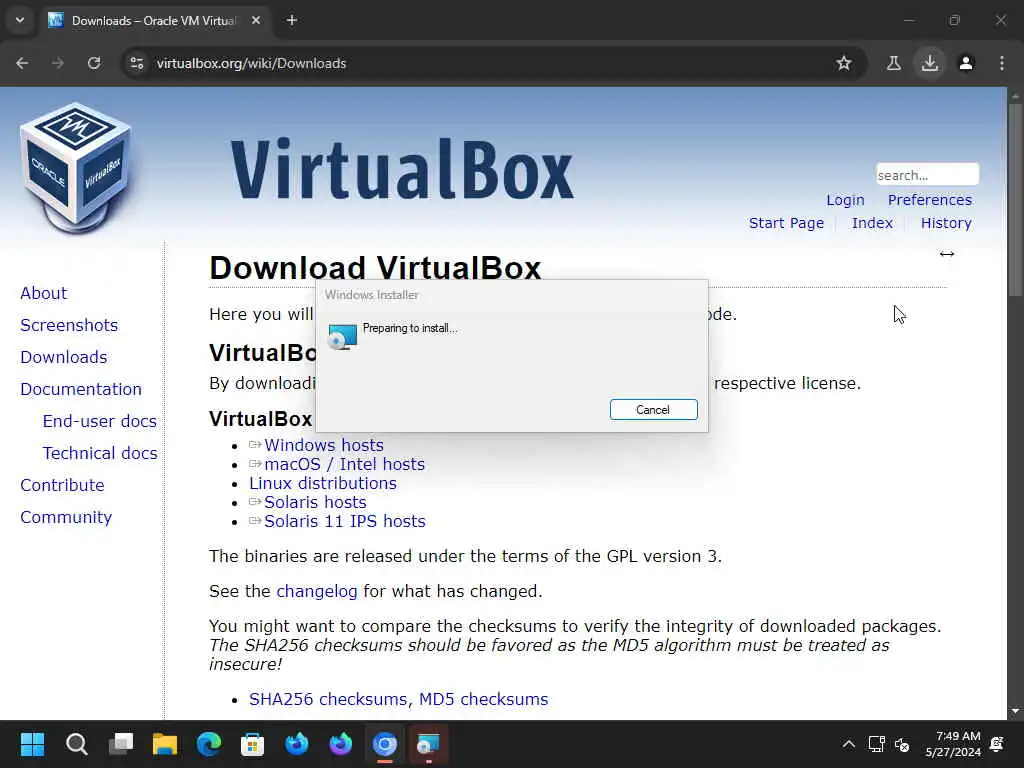Open the Windows Start menu

pyautogui.click(x=32, y=744)
